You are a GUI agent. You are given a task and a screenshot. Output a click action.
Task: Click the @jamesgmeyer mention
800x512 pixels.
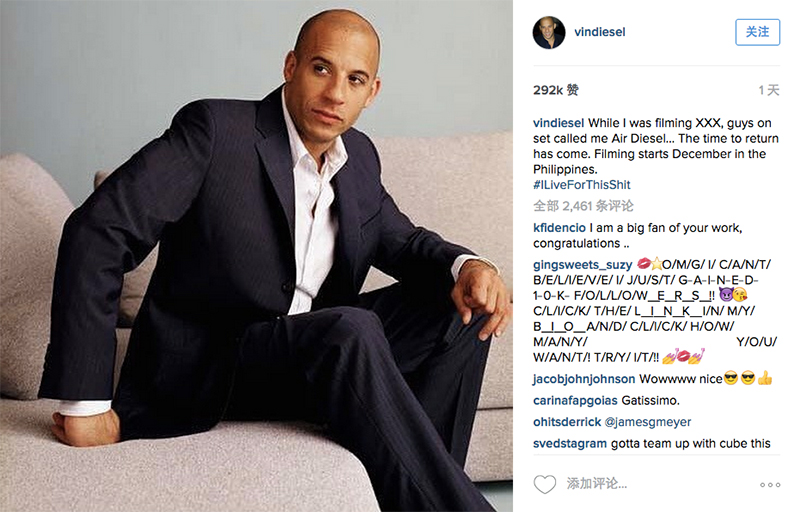(x=648, y=422)
